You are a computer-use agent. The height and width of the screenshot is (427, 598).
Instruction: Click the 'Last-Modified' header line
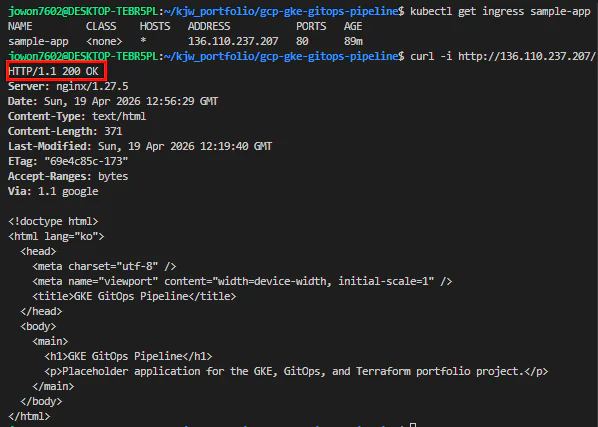[x=140, y=146]
